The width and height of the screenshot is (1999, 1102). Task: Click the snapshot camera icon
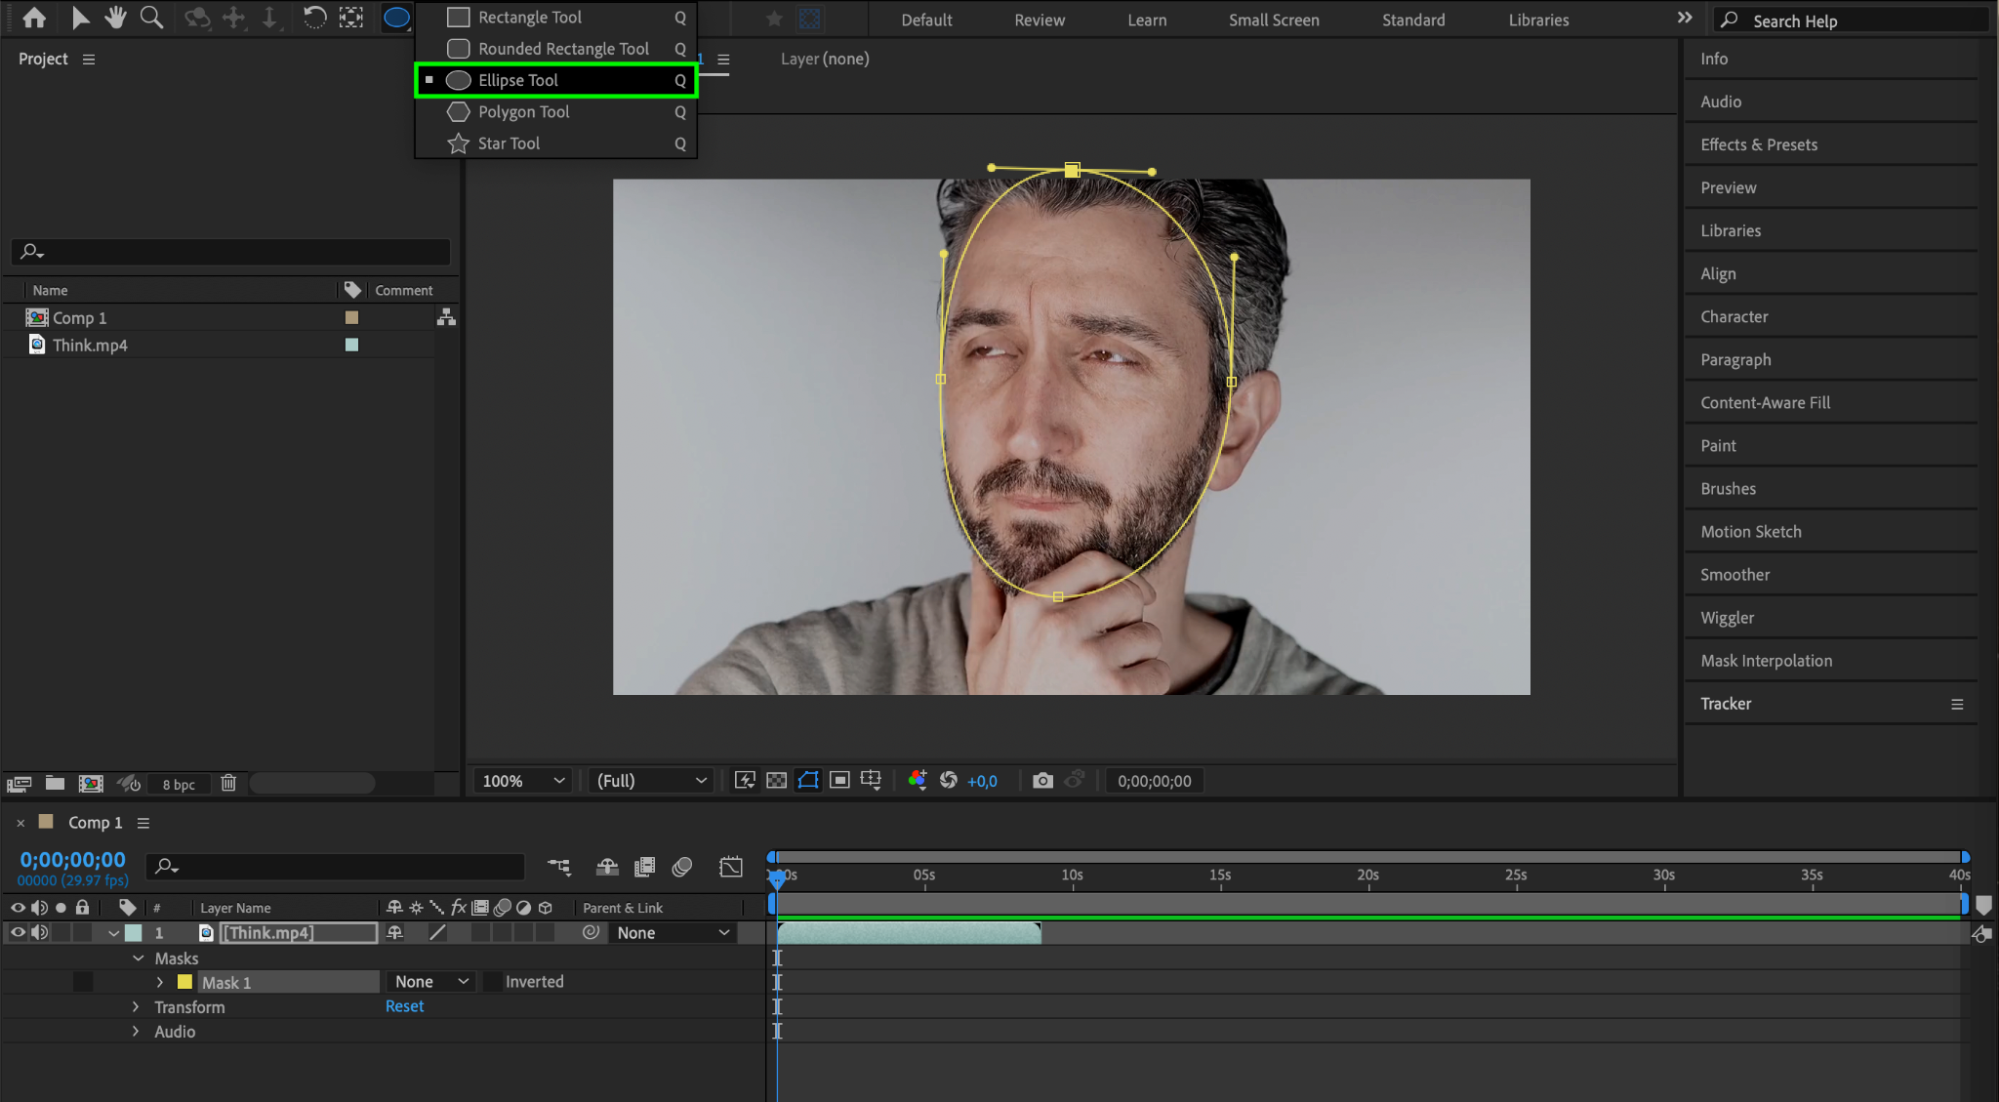1042,780
